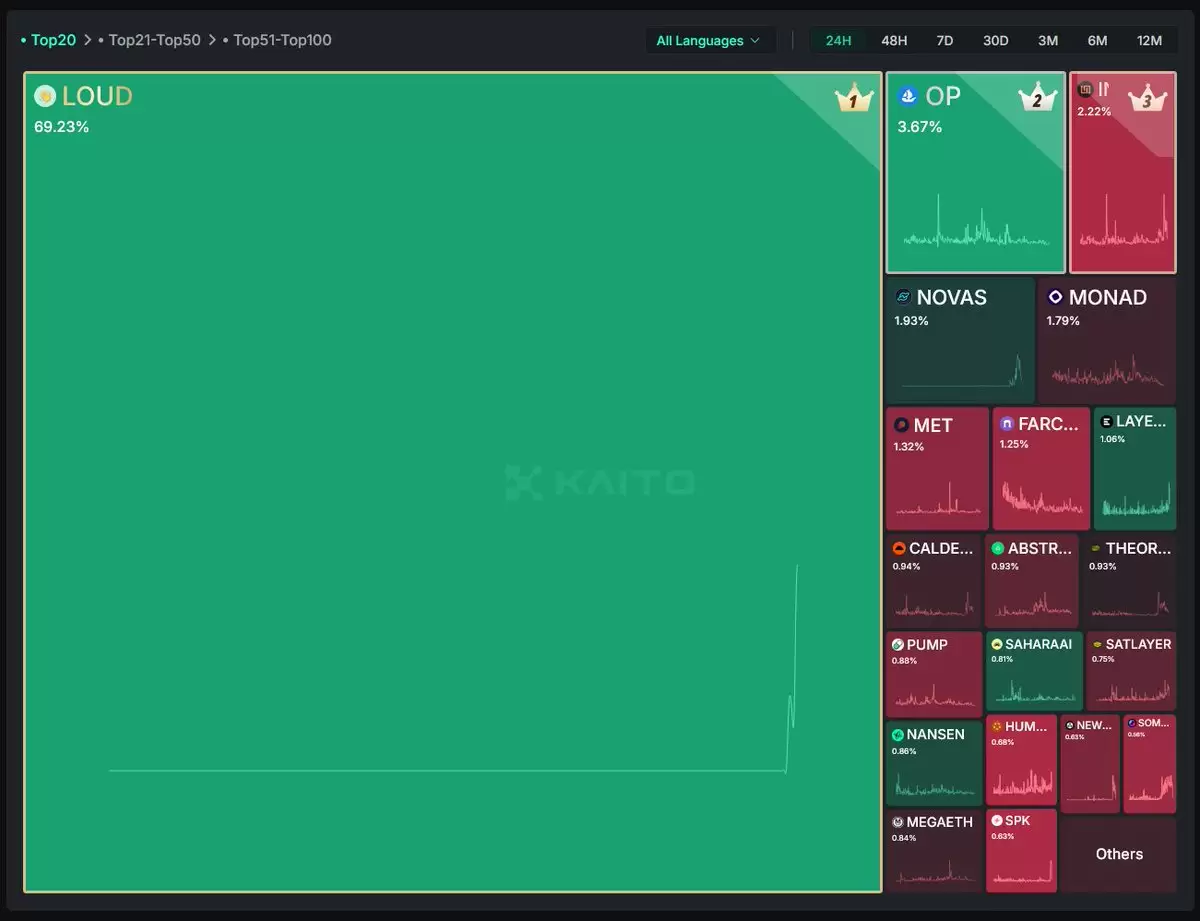
Task: Click the LOUD token logo icon
Action: (x=44, y=96)
